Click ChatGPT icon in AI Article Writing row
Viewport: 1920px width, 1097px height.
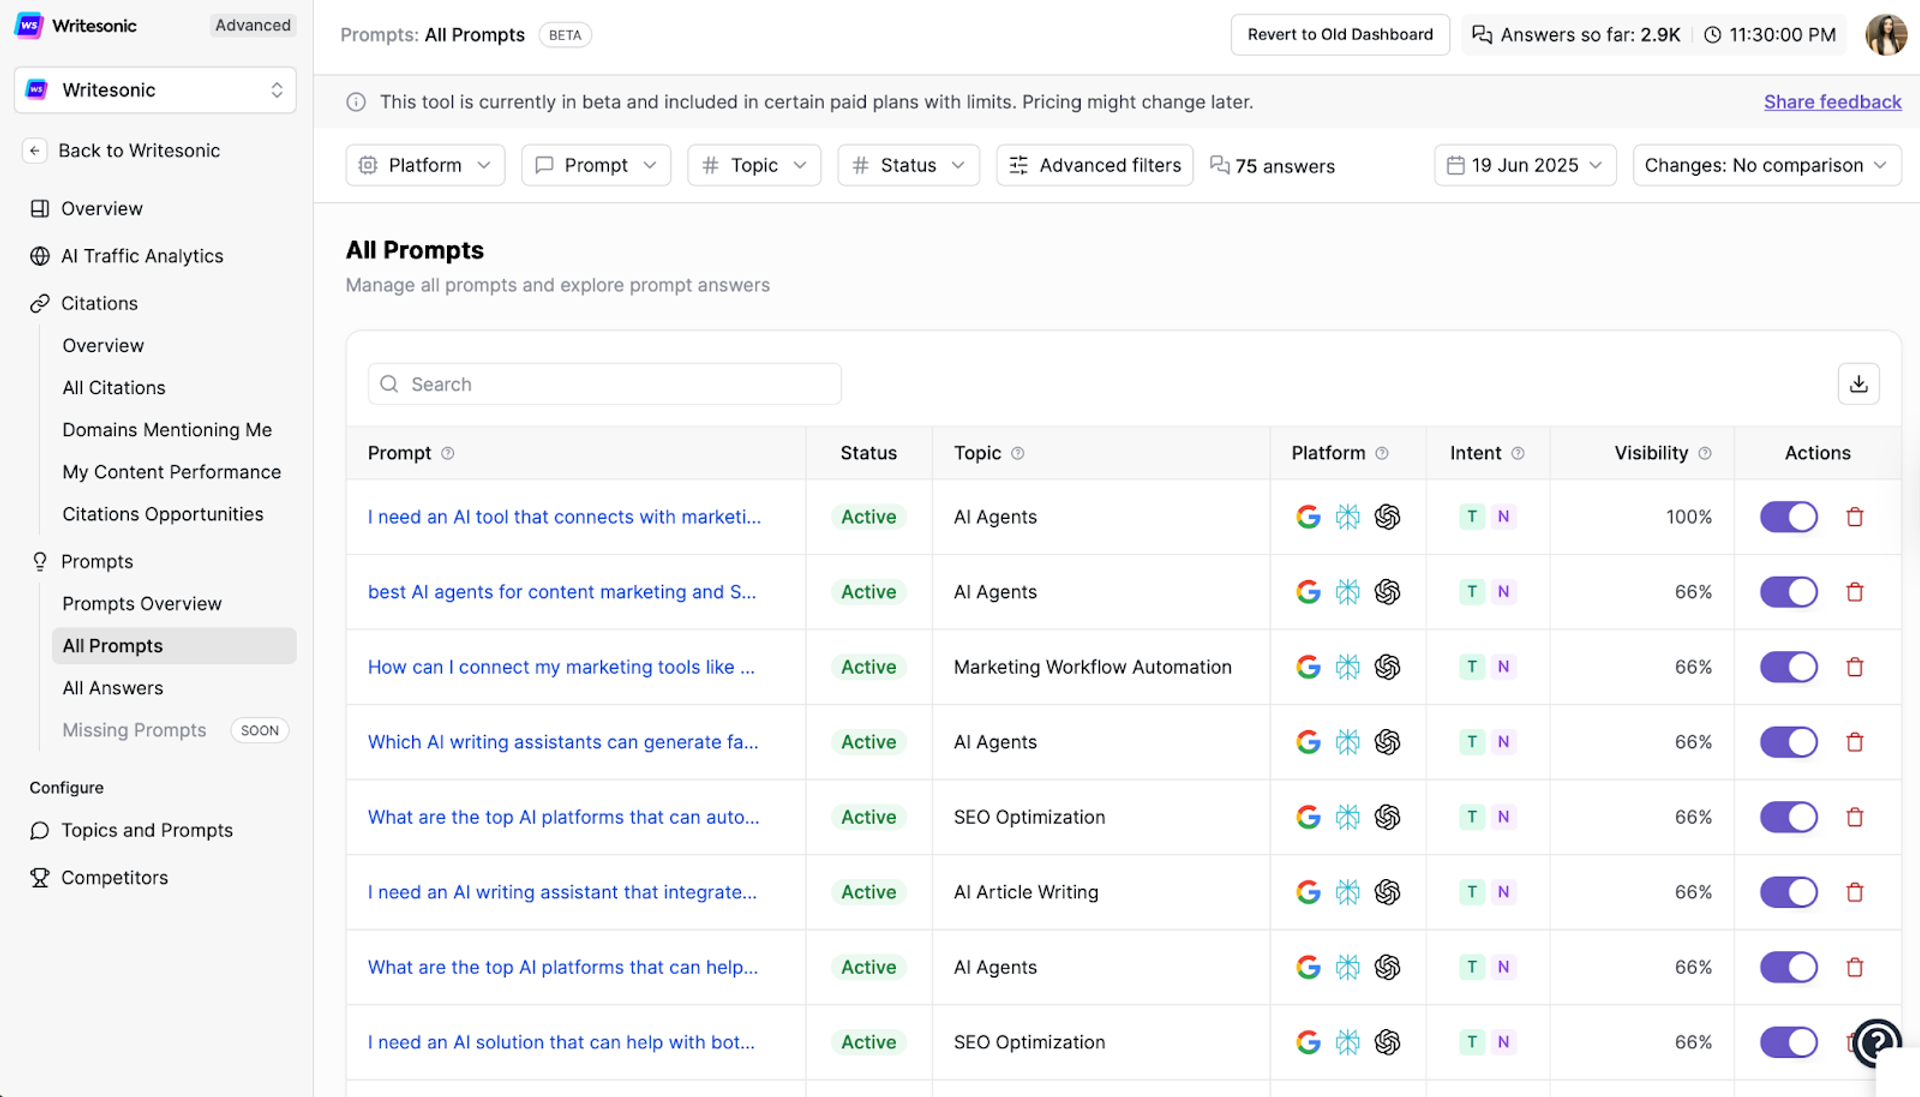pos(1387,892)
